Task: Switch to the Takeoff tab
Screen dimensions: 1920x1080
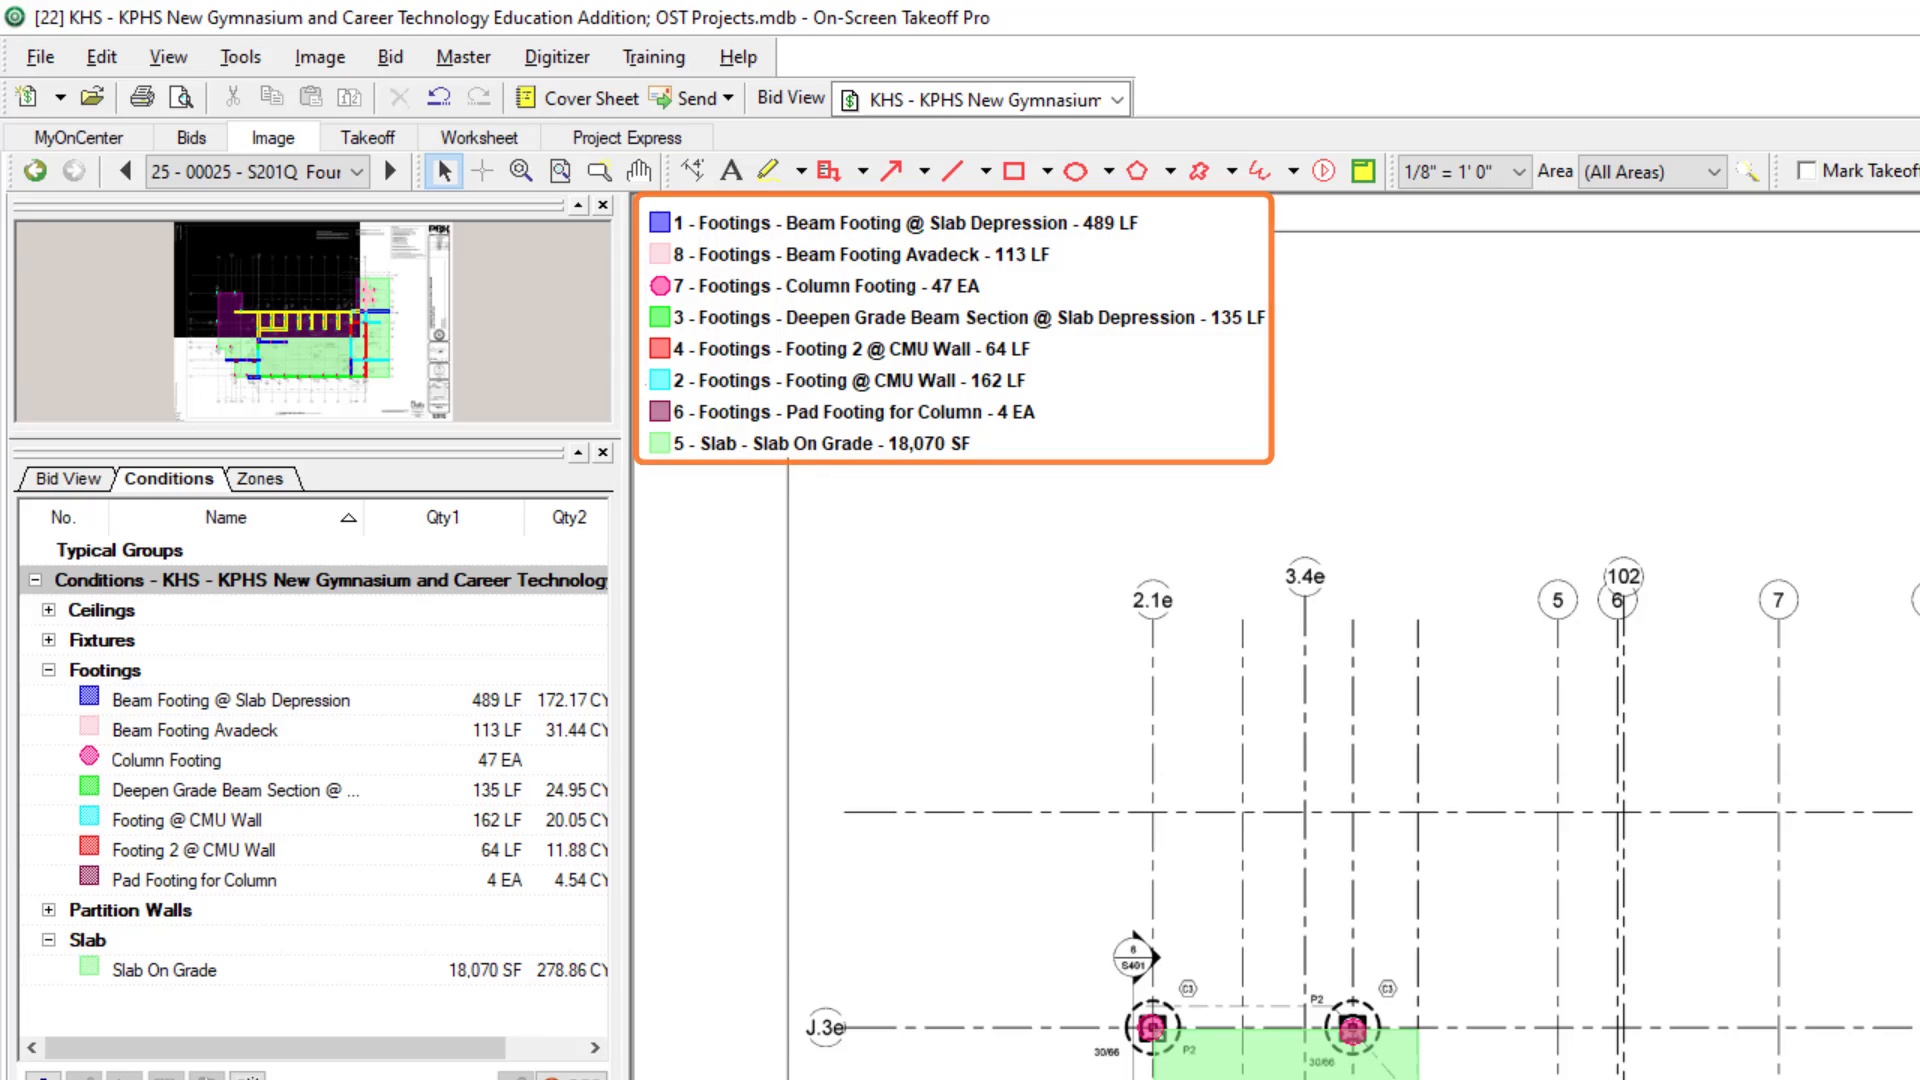Action: point(367,137)
